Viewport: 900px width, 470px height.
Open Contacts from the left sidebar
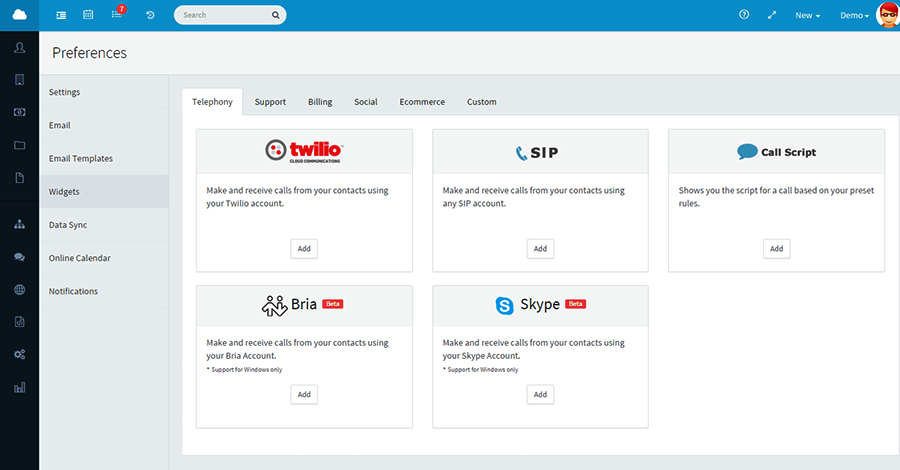[x=19, y=48]
